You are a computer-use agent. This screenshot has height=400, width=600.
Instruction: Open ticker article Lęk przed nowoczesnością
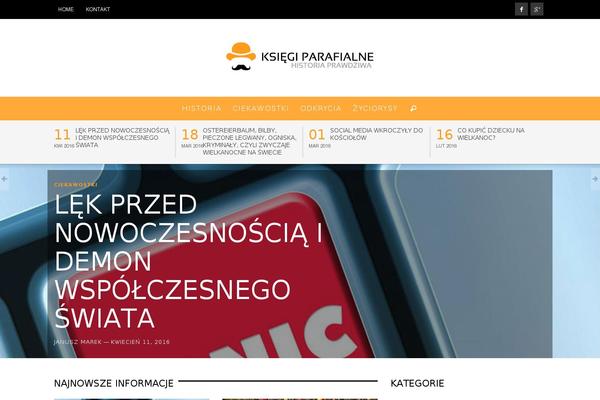(x=122, y=137)
